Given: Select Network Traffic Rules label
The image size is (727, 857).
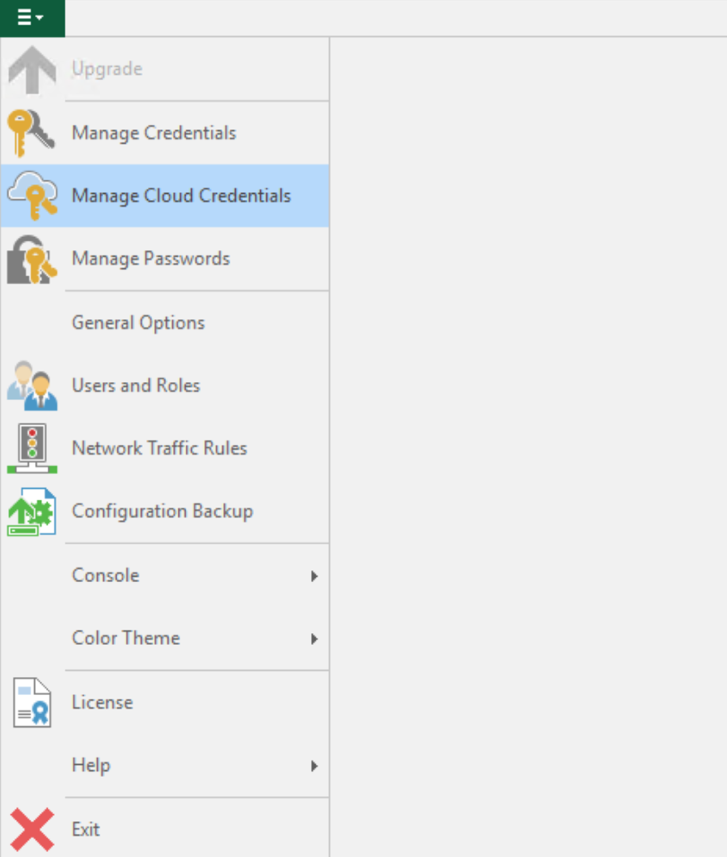Looking at the screenshot, I should coord(160,448).
